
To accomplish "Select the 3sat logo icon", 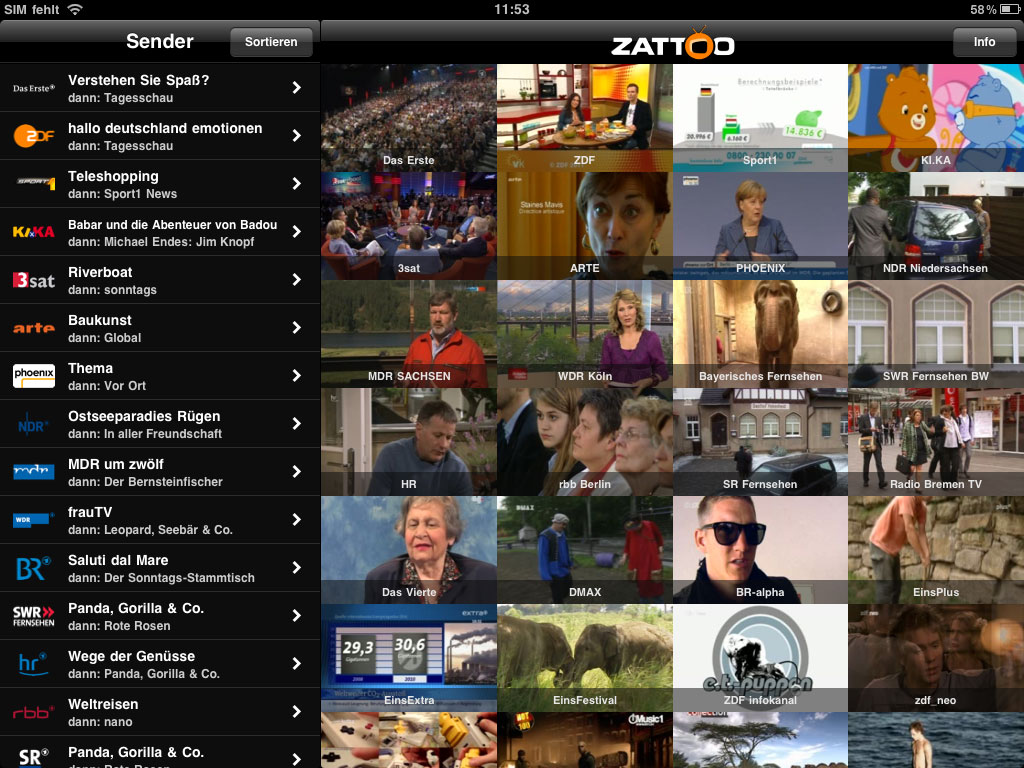I will 33,280.
